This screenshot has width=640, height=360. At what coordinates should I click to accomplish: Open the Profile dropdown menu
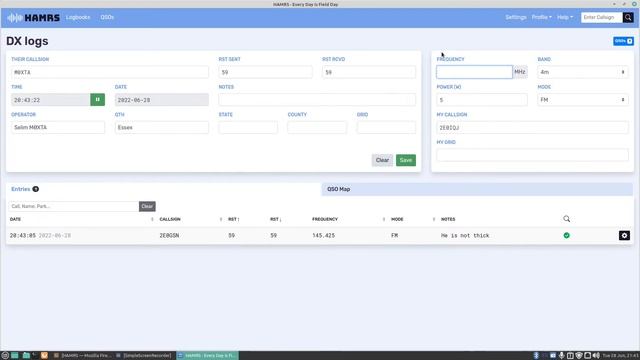(x=542, y=17)
